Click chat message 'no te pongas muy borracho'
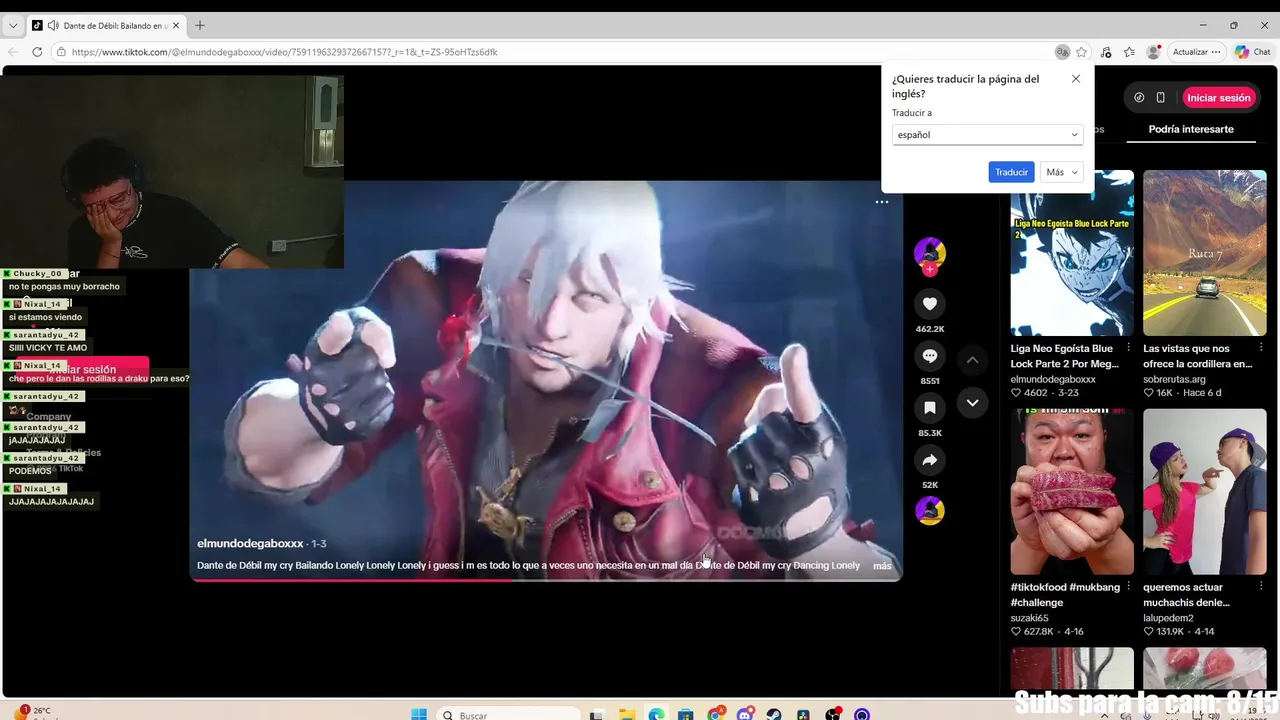This screenshot has width=1280, height=720. pos(64,287)
